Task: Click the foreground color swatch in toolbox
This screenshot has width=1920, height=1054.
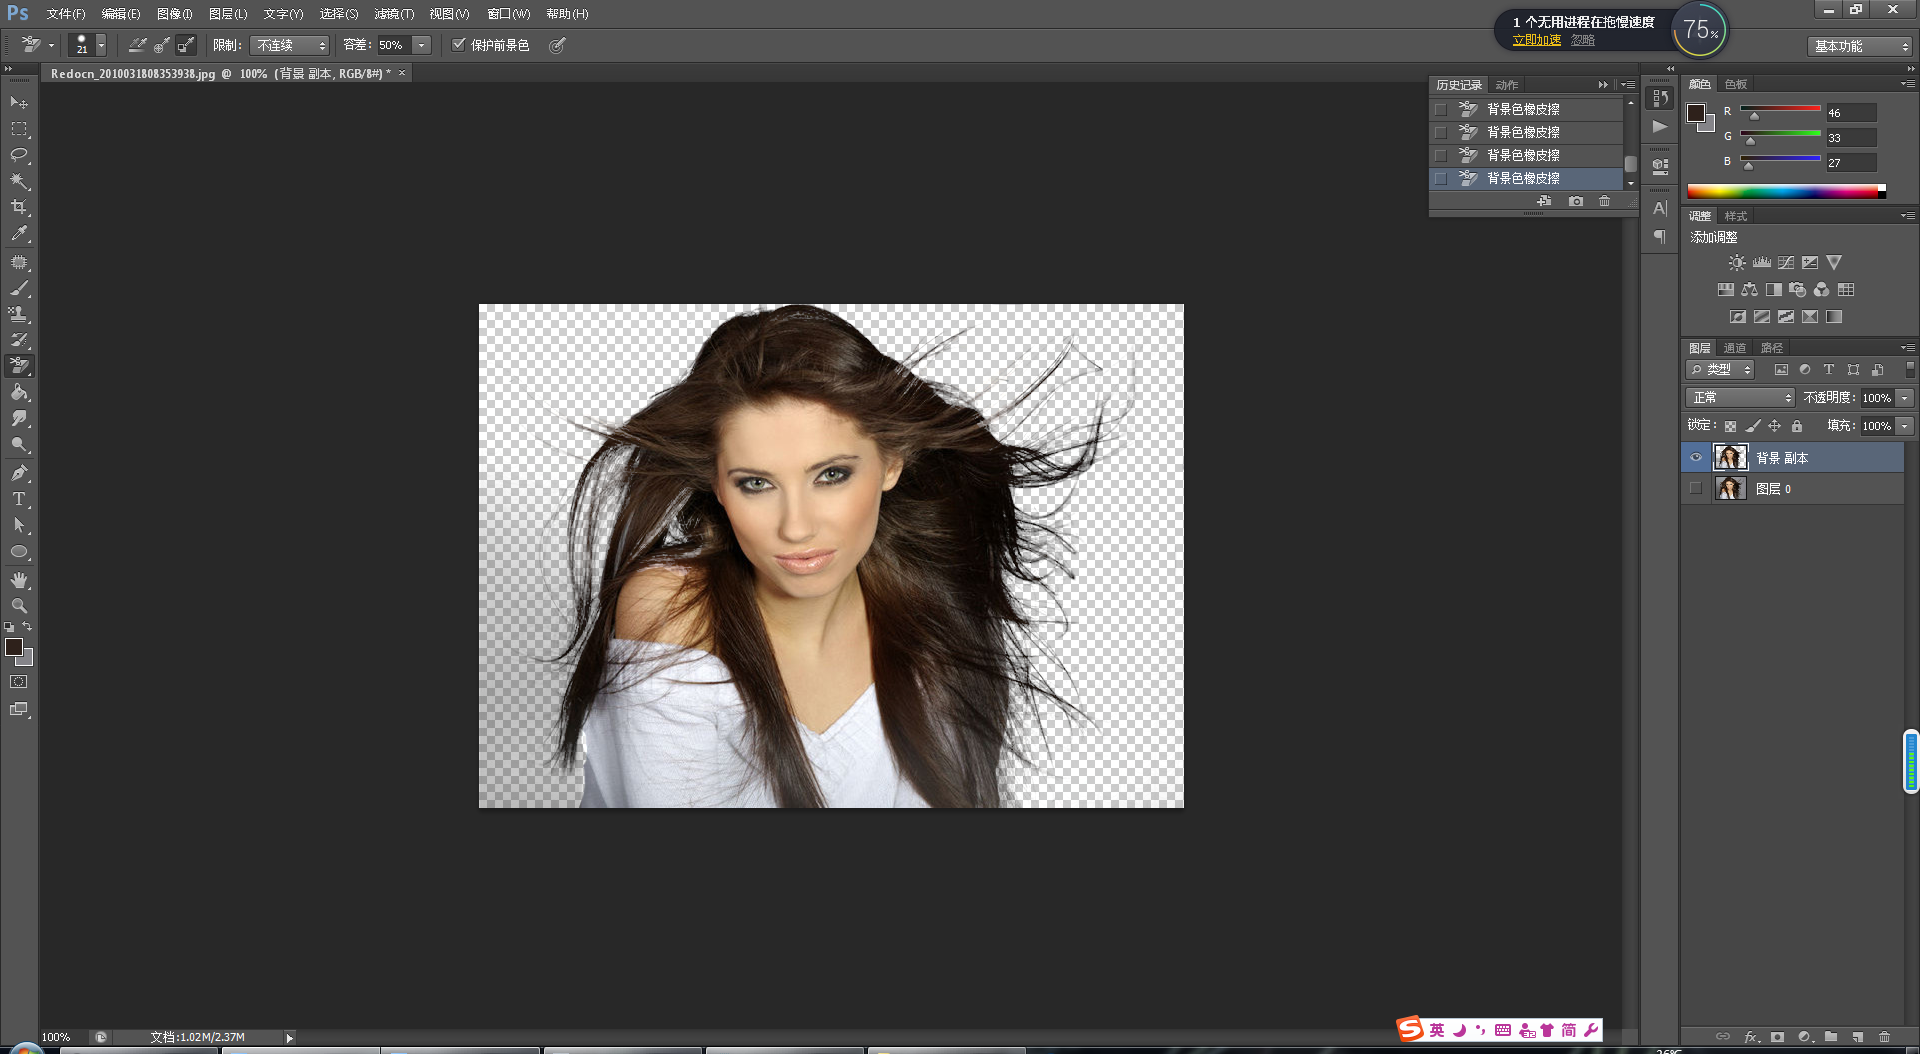Action: click(14, 647)
